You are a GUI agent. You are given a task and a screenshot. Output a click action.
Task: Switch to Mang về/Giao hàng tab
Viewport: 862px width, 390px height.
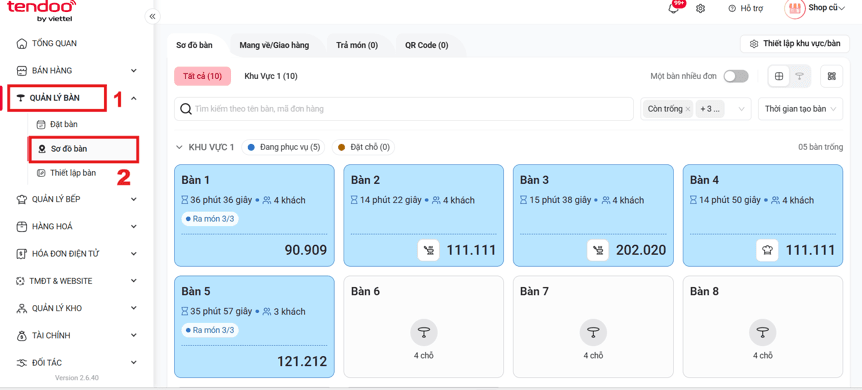[274, 45]
